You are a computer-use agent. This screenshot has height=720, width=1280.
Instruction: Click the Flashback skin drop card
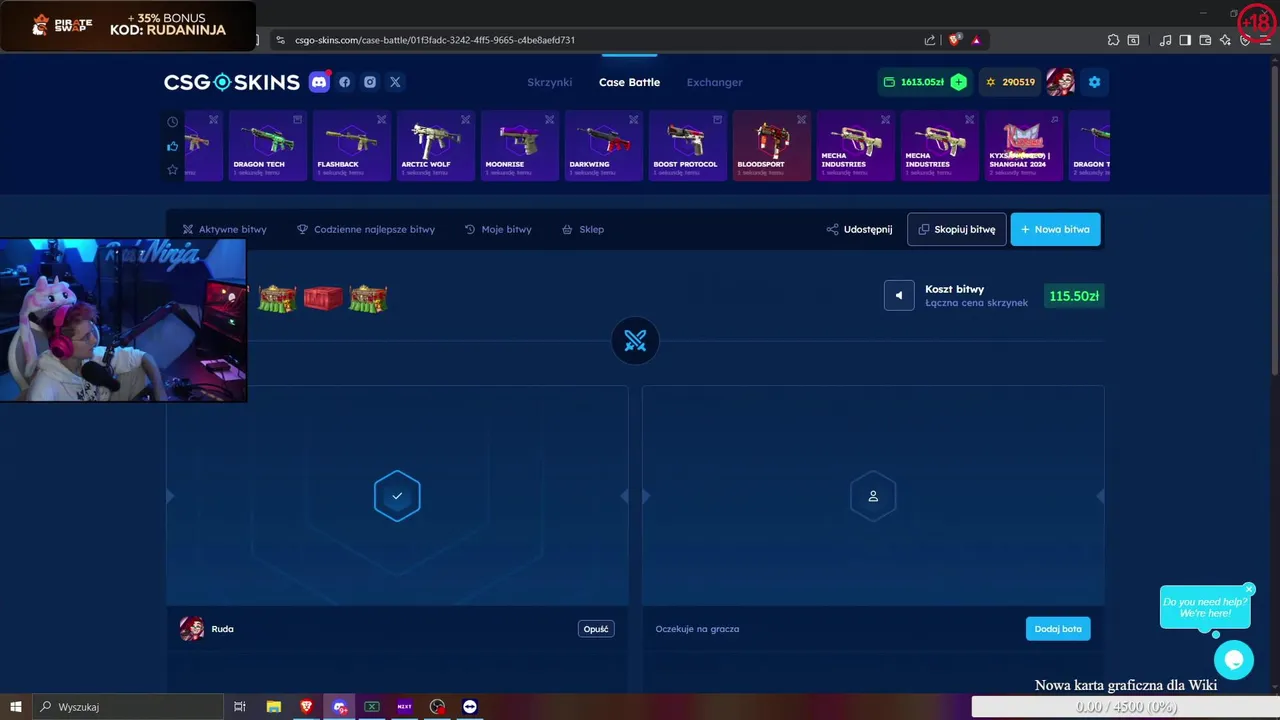pyautogui.click(x=351, y=145)
